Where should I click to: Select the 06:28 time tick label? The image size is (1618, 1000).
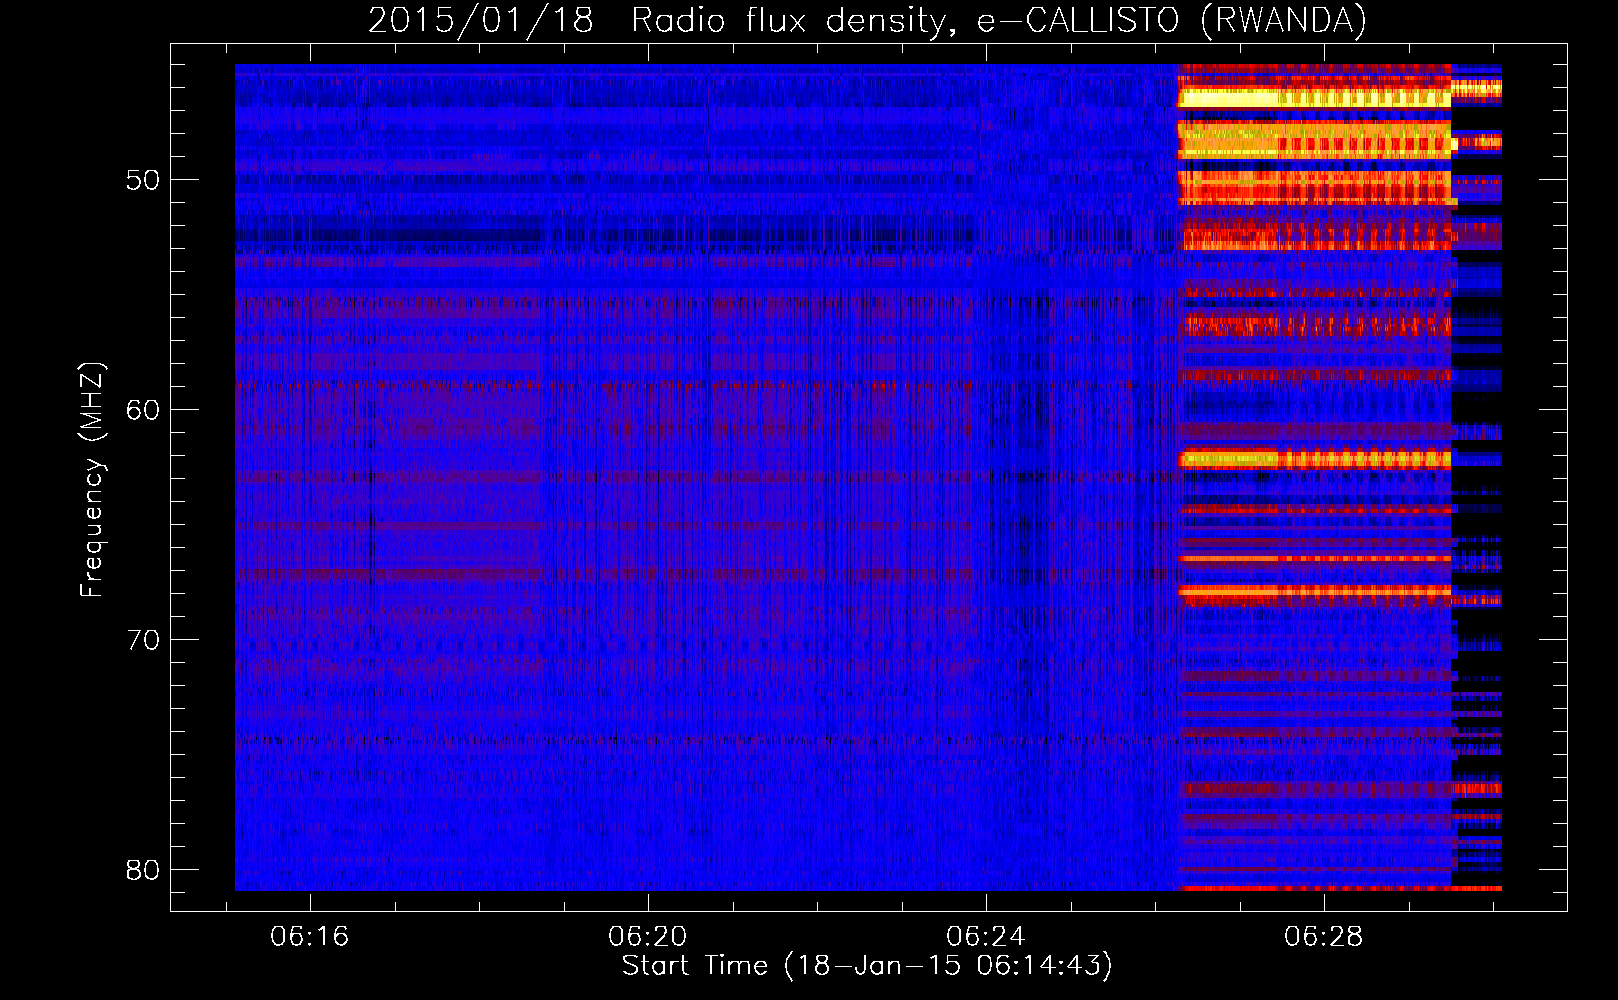coord(1324,936)
